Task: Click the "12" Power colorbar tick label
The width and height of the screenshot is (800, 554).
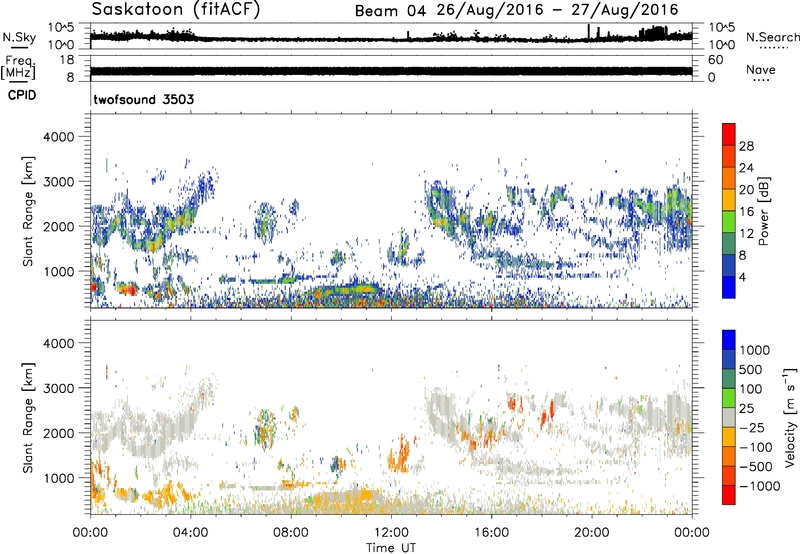Action: tap(746, 234)
